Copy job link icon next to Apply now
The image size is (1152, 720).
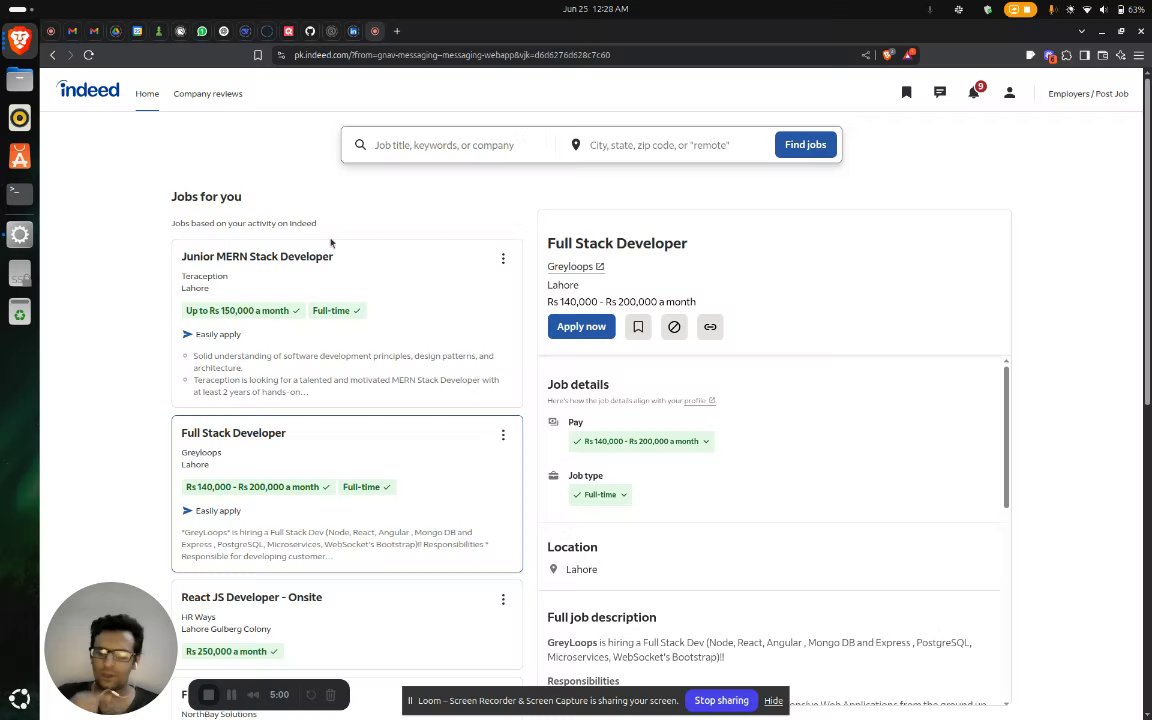pyautogui.click(x=710, y=327)
